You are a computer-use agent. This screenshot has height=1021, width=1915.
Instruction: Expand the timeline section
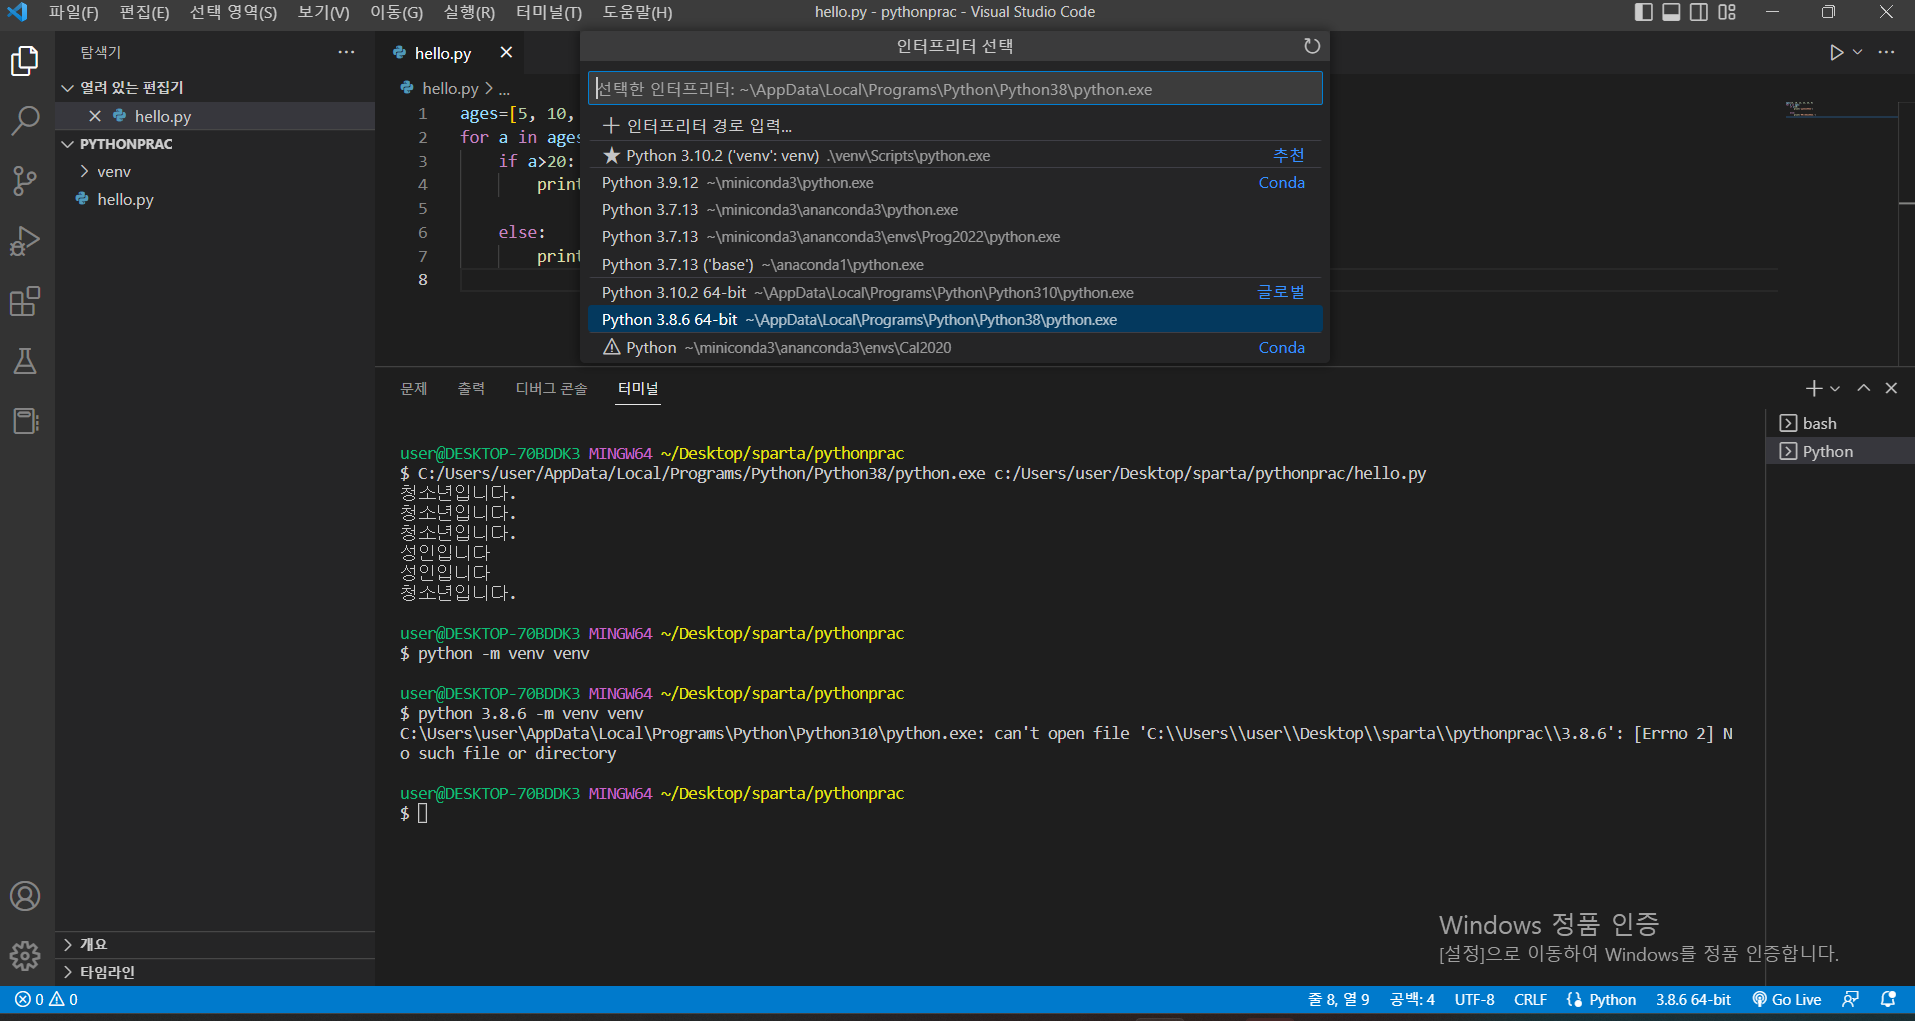coord(215,972)
